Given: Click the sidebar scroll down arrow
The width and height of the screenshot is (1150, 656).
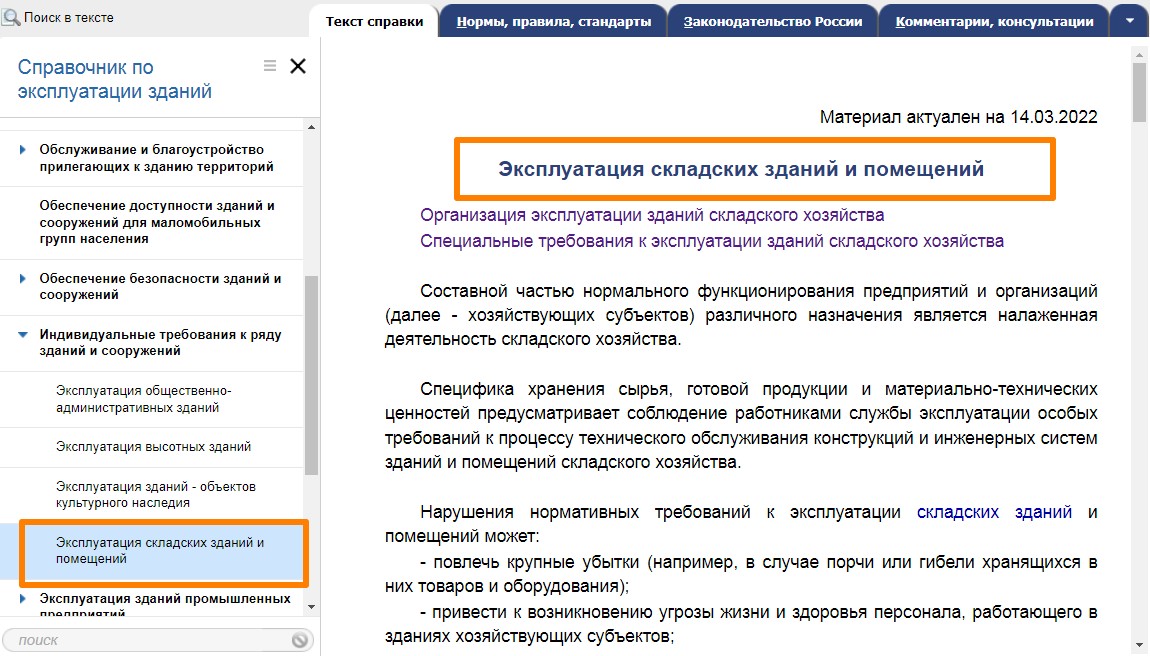Looking at the screenshot, I should point(311,607).
